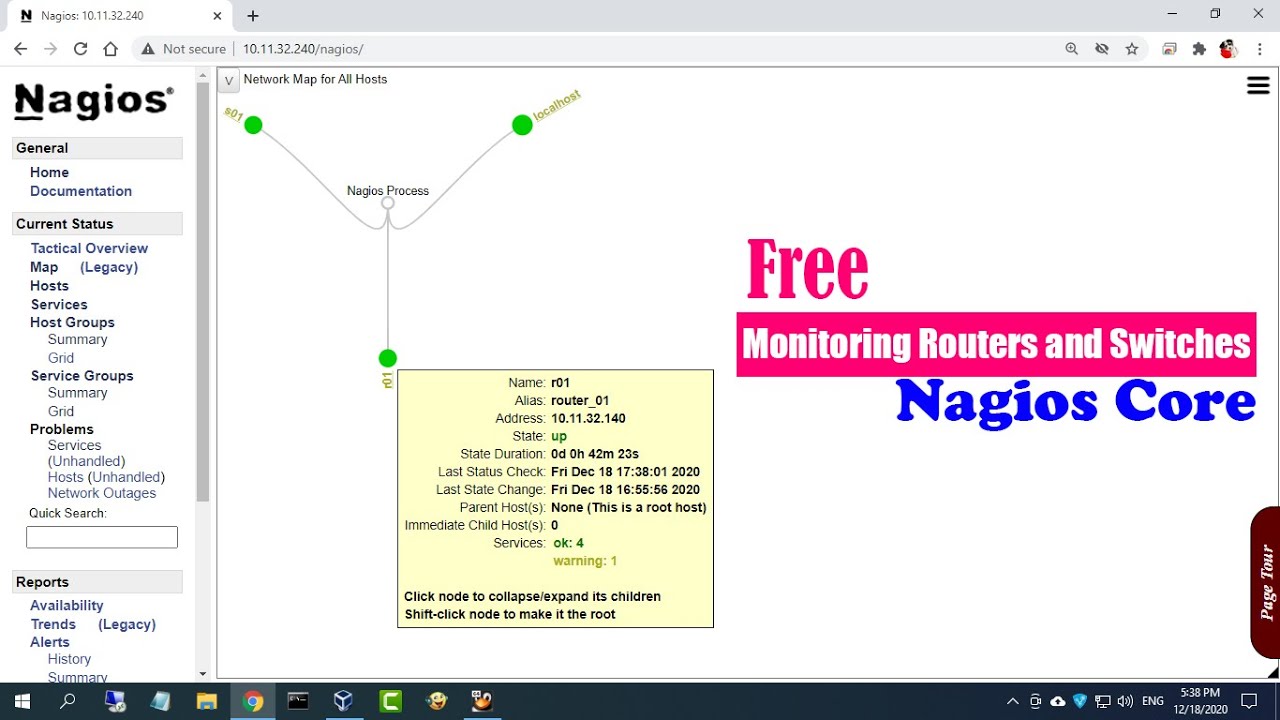This screenshot has width=1280, height=720.
Task: Click the crossed-out eye icon in address bar
Action: (1102, 49)
